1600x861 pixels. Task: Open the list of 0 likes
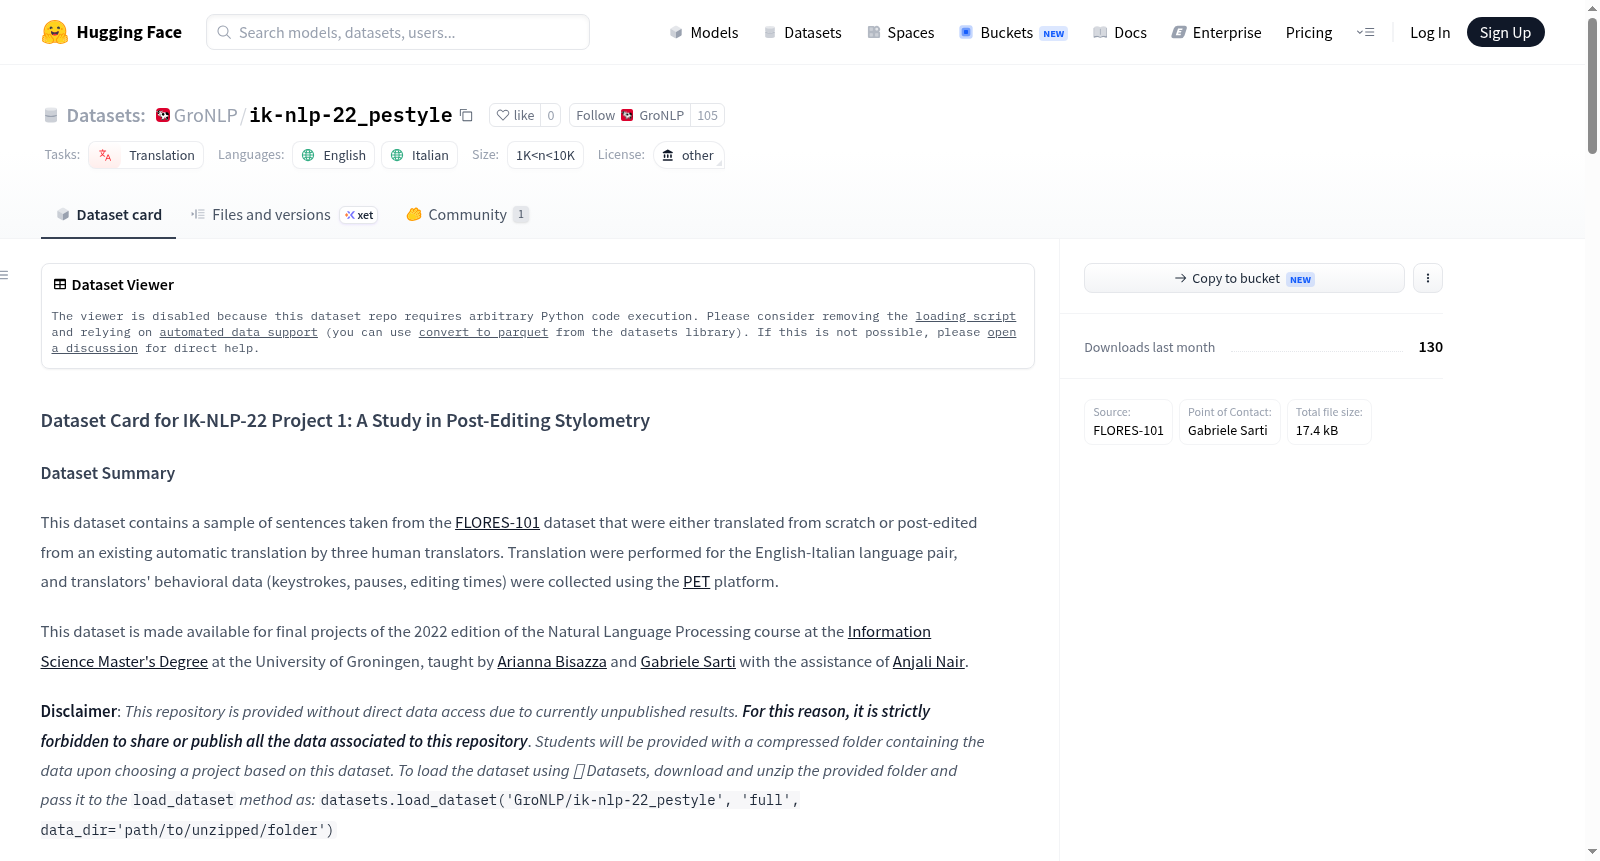550,115
